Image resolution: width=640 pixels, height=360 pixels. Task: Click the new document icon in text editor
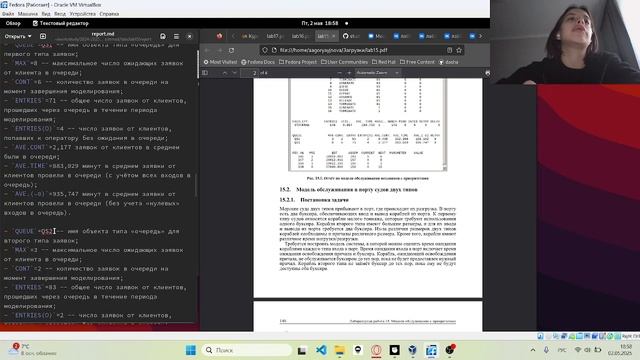(x=43, y=36)
